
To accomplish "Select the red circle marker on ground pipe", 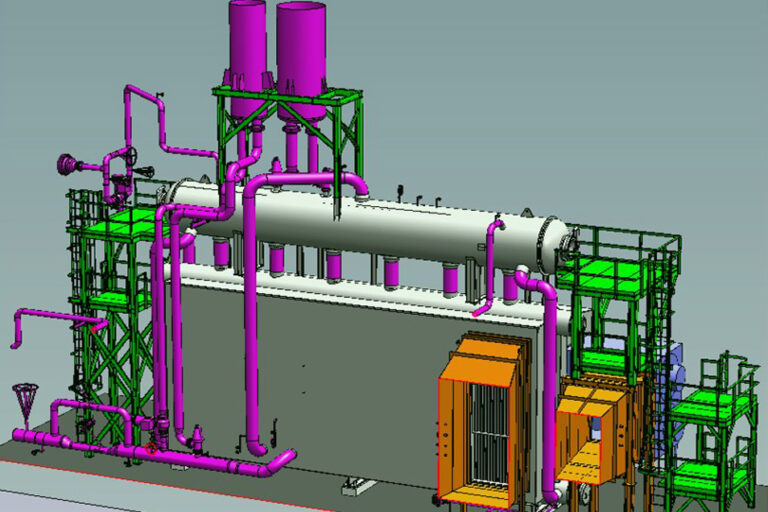I will pyautogui.click(x=152, y=450).
